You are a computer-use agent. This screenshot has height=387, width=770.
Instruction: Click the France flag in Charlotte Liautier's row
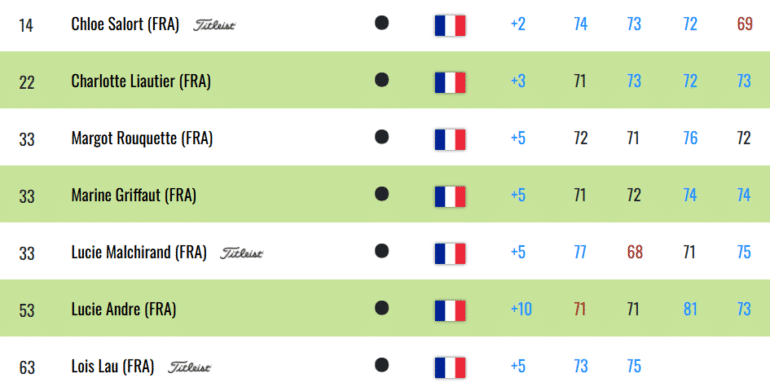[450, 83]
